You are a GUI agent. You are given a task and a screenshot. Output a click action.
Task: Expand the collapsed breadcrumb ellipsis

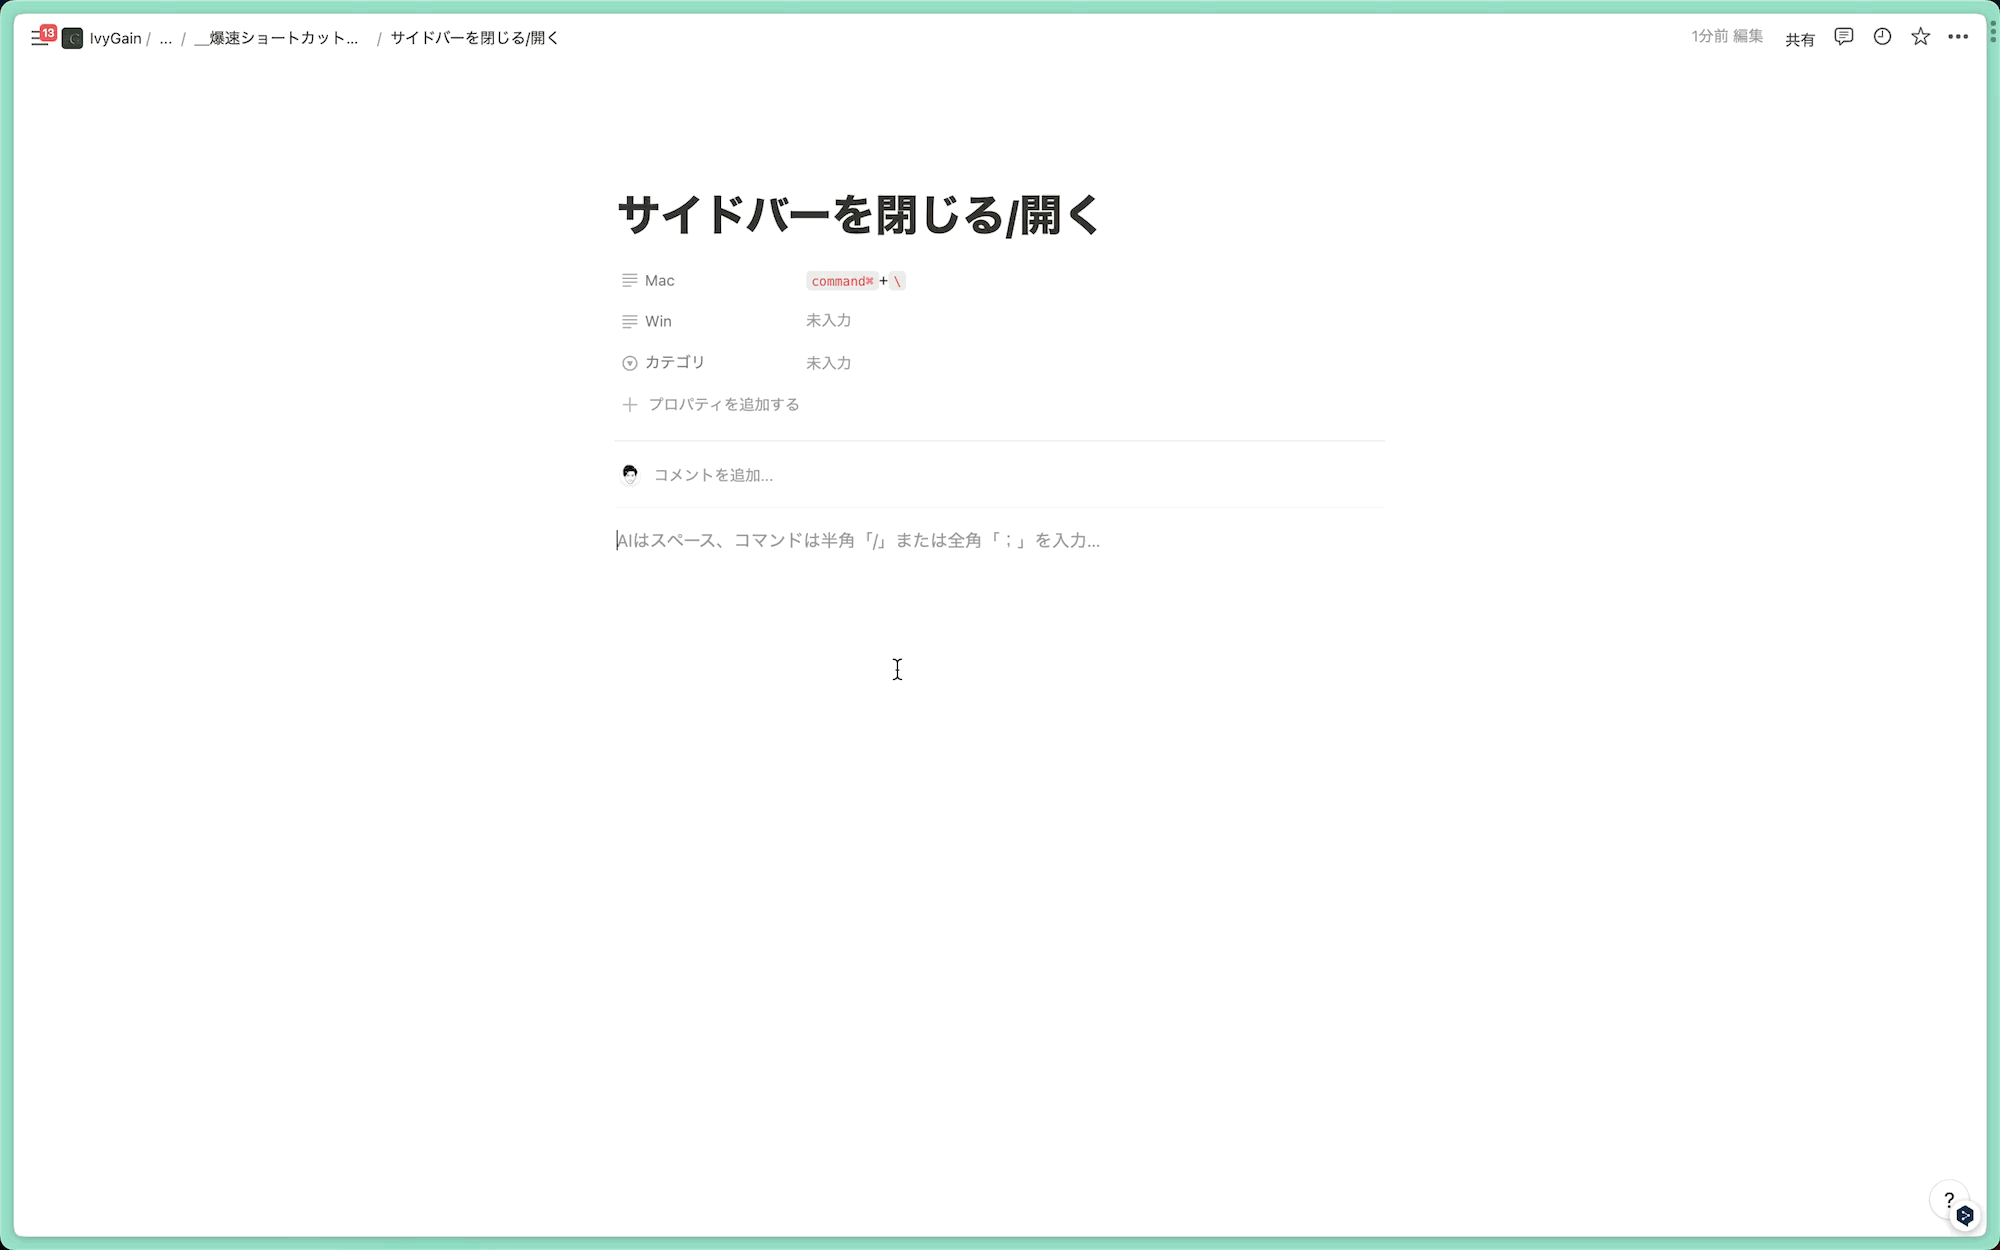click(166, 38)
